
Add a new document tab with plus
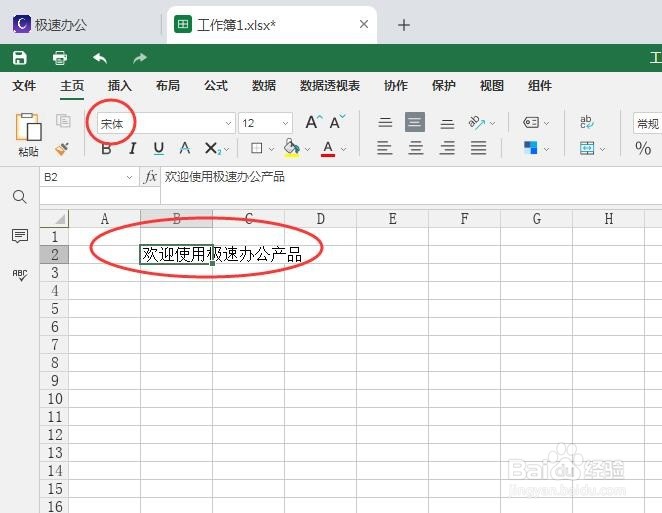[404, 25]
